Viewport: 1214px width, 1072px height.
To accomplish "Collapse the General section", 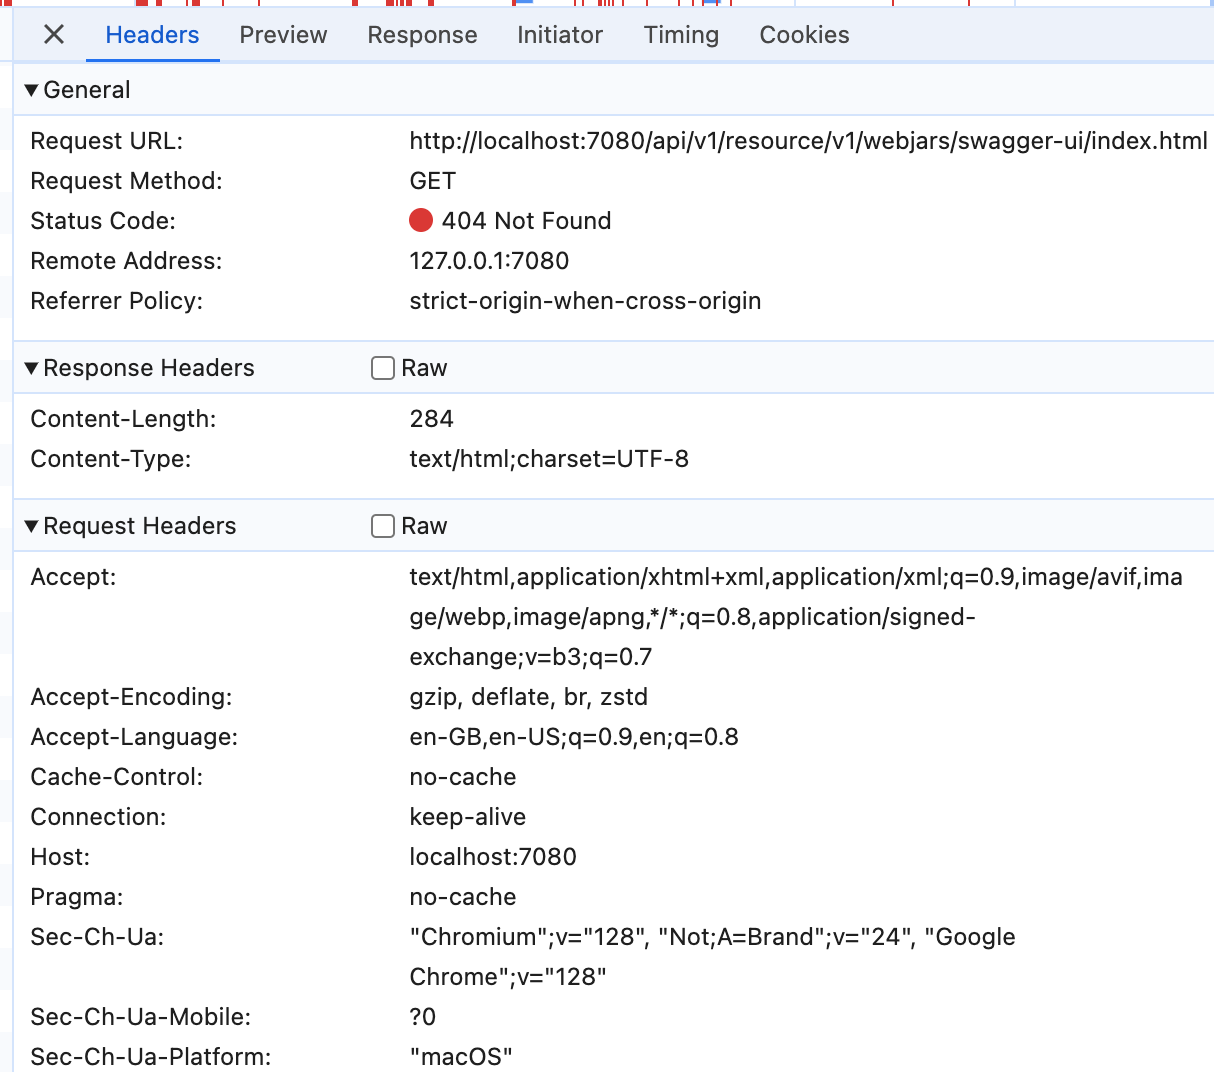I will 31,89.
